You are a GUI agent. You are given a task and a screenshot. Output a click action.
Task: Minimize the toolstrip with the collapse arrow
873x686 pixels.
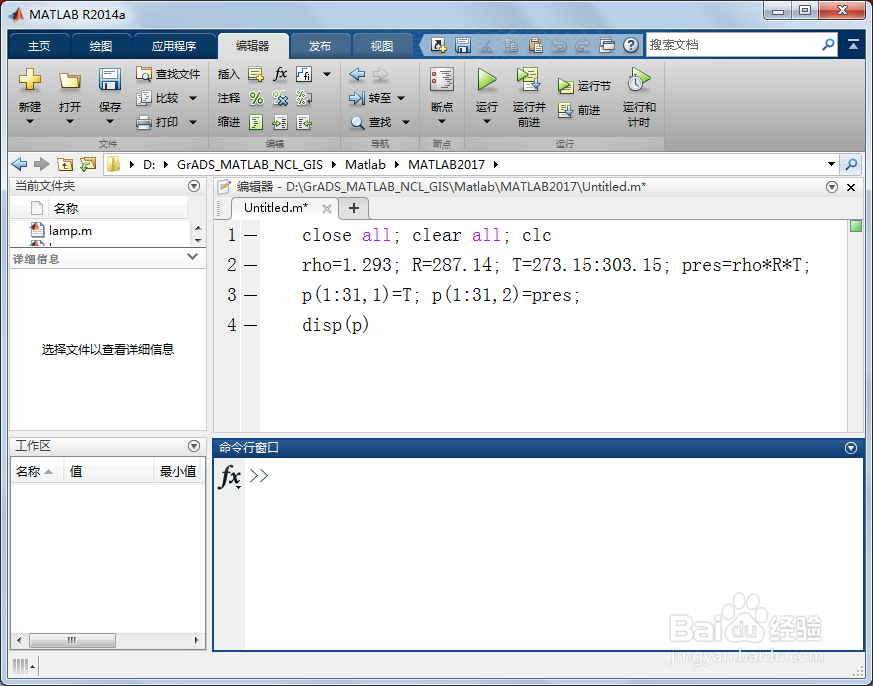coord(853,45)
